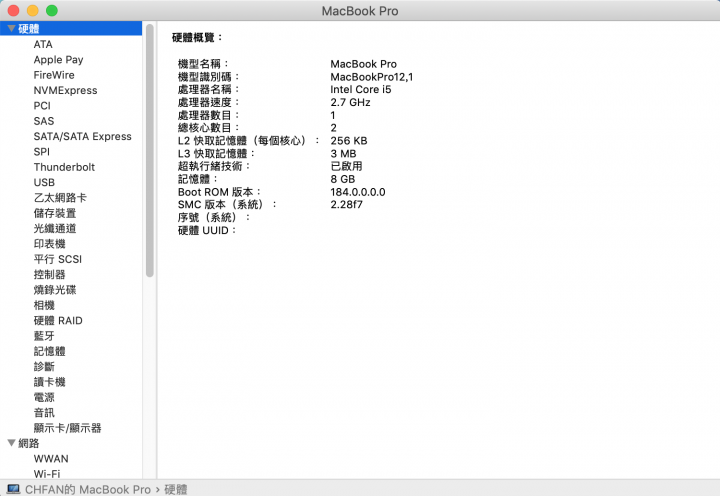
Task: Select 讀卡機 in the sidebar
Action: coord(50,382)
